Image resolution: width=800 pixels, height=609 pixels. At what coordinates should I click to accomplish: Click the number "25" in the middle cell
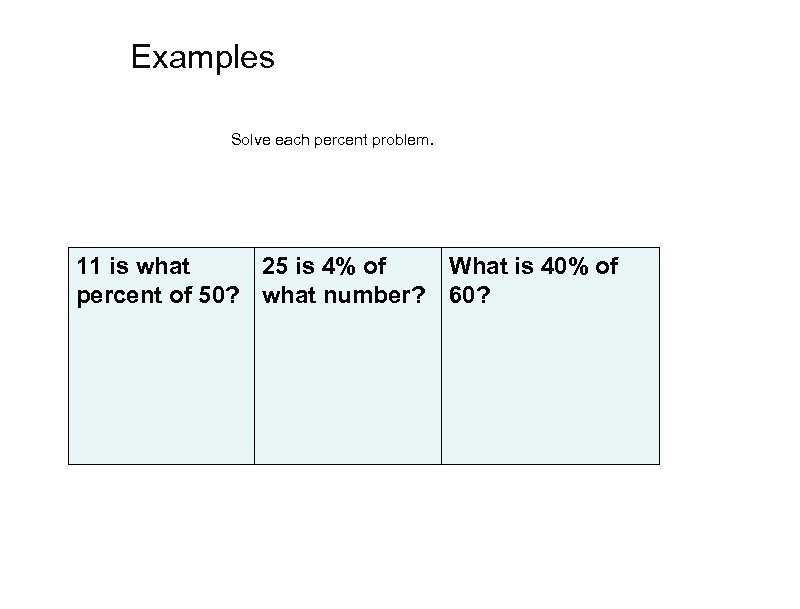pyautogui.click(x=276, y=267)
